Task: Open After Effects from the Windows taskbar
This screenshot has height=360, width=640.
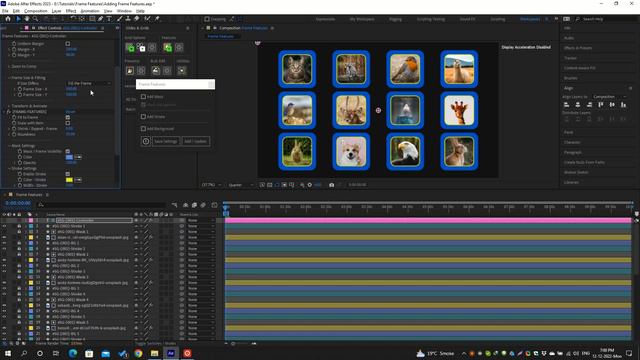Action: (x=171, y=353)
